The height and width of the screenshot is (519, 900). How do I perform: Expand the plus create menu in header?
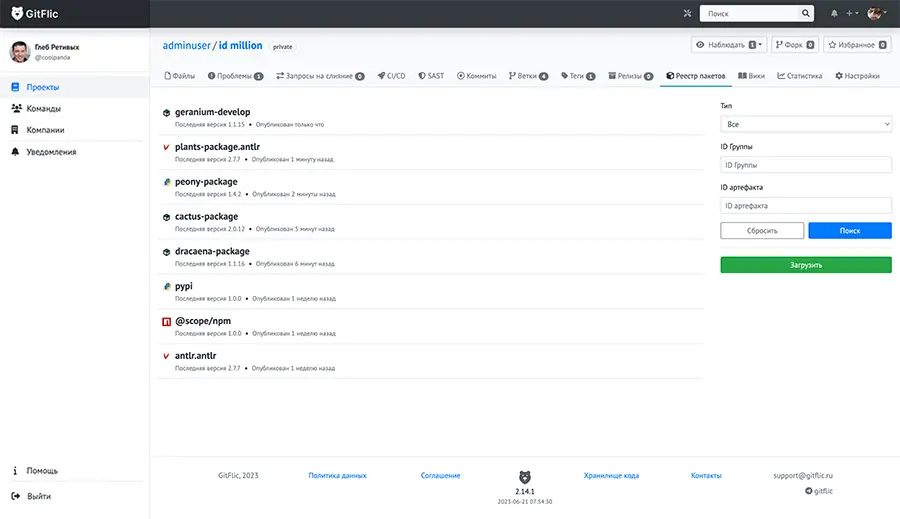coord(852,13)
